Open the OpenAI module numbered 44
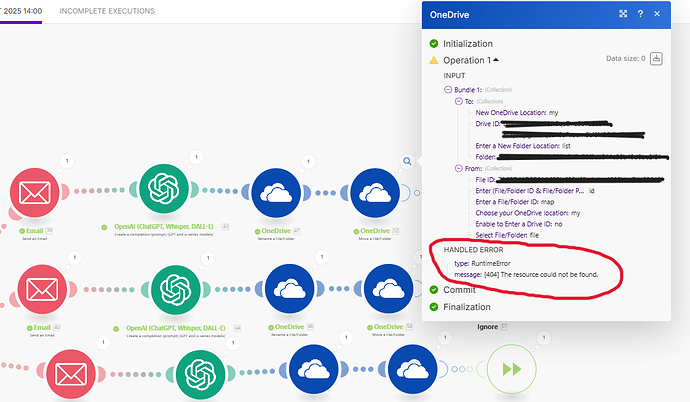This screenshot has height=402, width=690. click(176, 290)
